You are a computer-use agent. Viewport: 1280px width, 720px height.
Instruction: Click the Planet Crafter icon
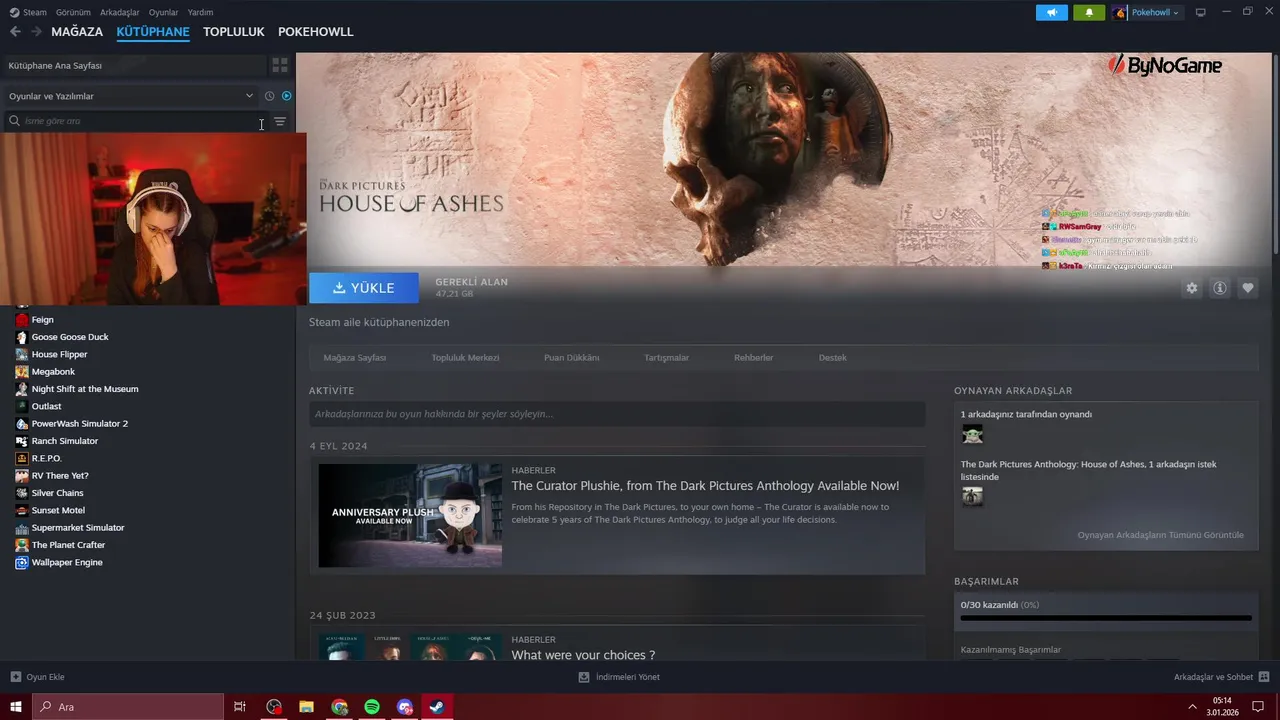(x=22, y=545)
